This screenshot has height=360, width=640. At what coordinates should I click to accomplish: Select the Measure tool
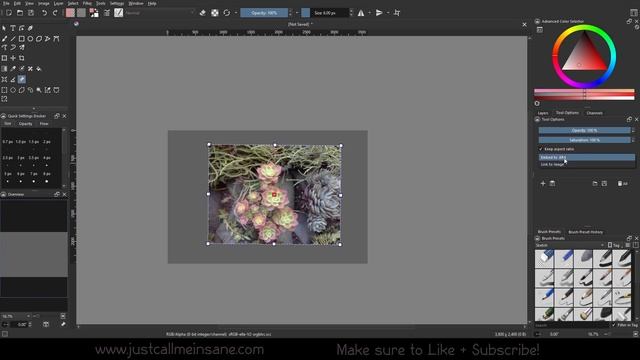13,79
